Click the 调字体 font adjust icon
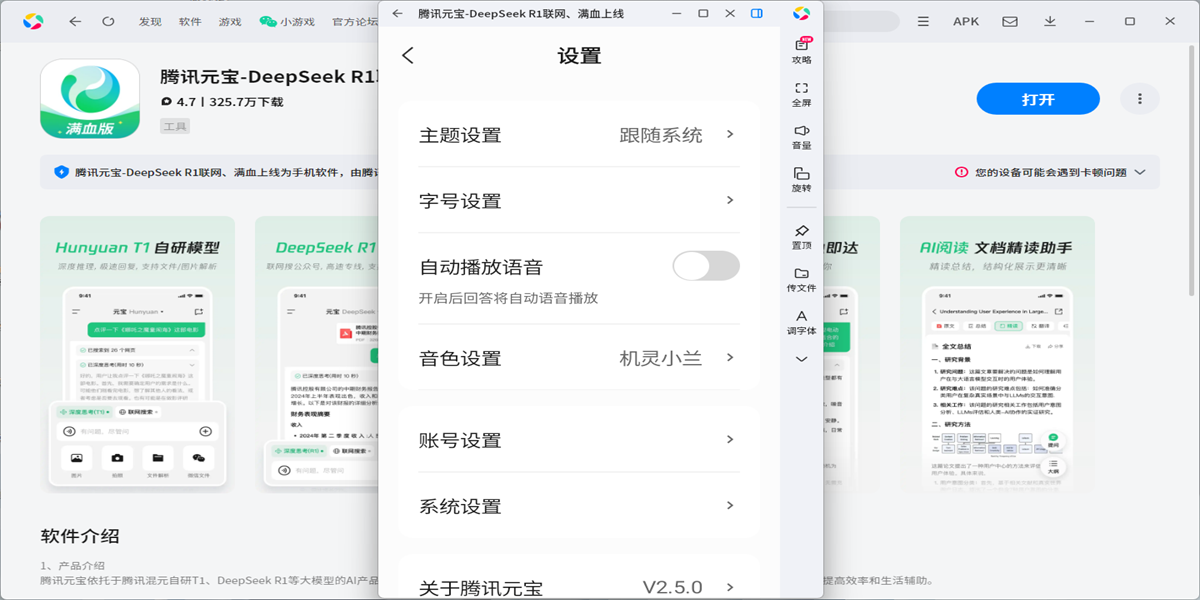This screenshot has height=600, width=1200. point(801,322)
